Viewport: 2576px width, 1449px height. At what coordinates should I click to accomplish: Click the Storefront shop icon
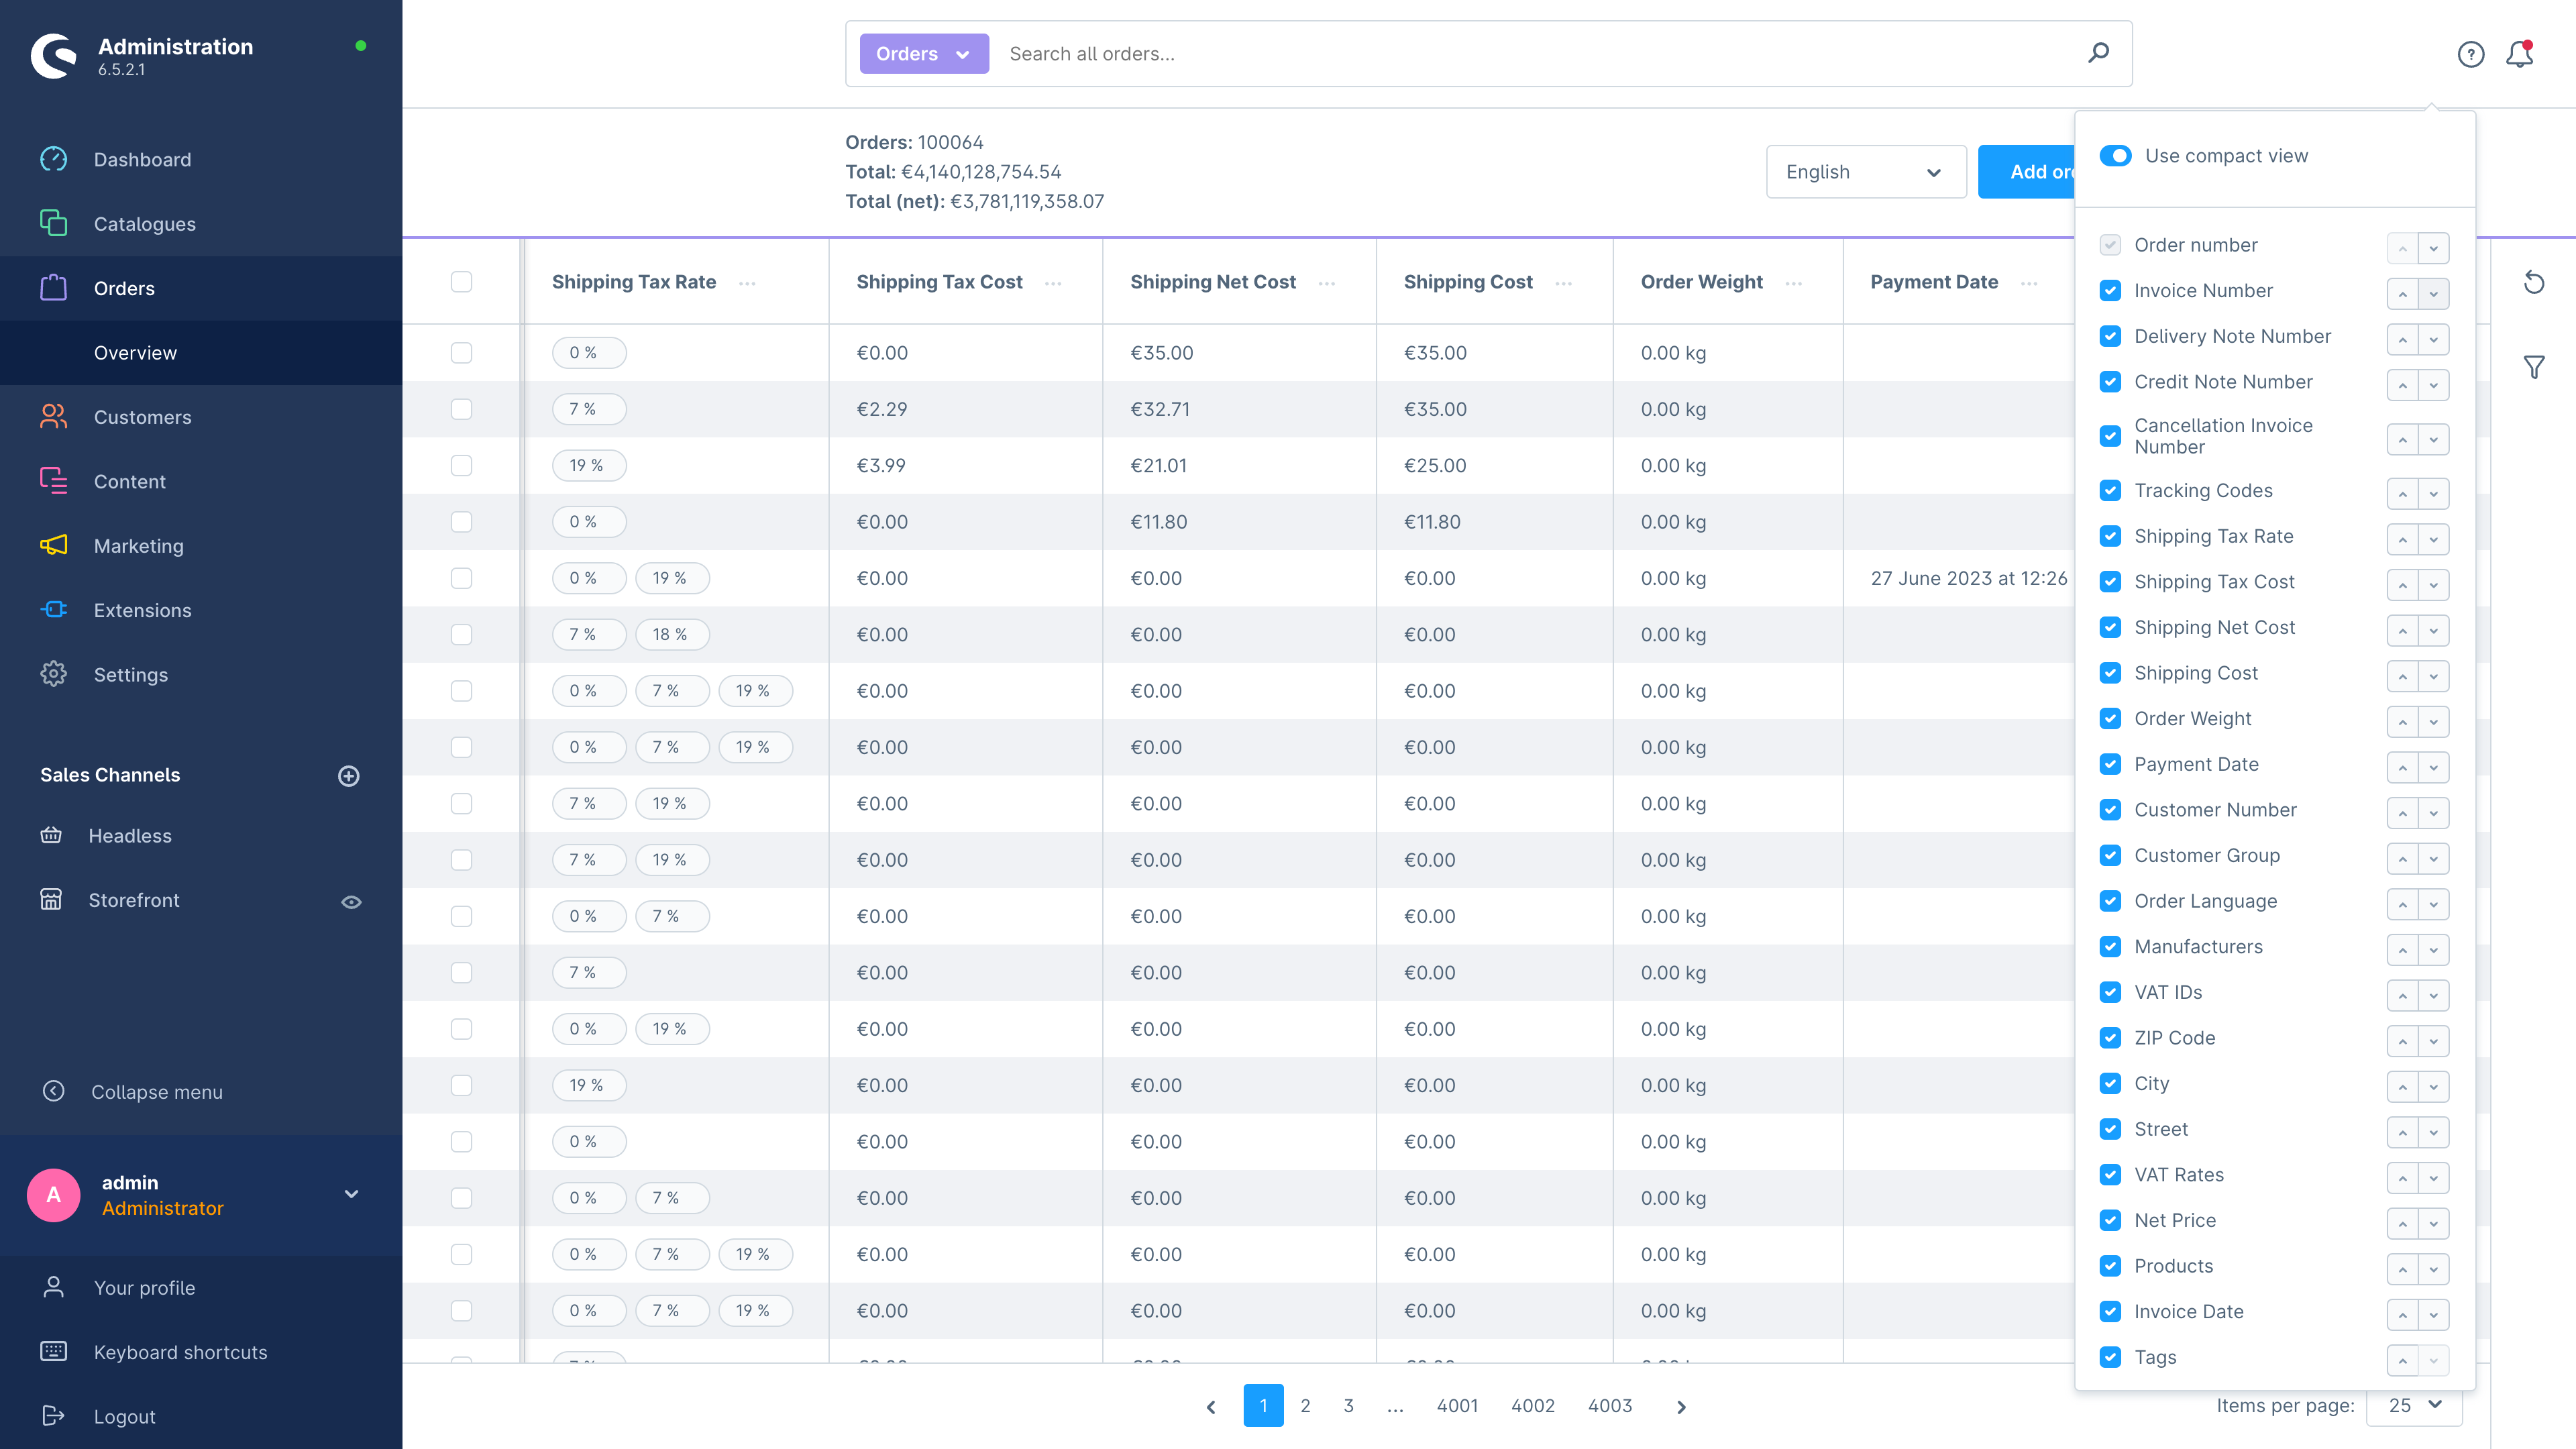point(51,900)
